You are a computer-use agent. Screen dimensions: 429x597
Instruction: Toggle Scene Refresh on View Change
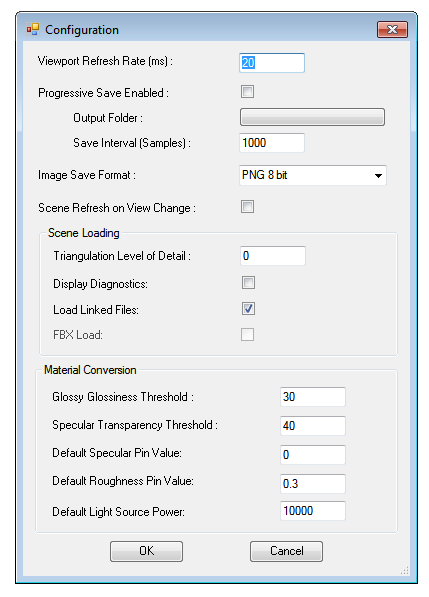tap(247, 207)
